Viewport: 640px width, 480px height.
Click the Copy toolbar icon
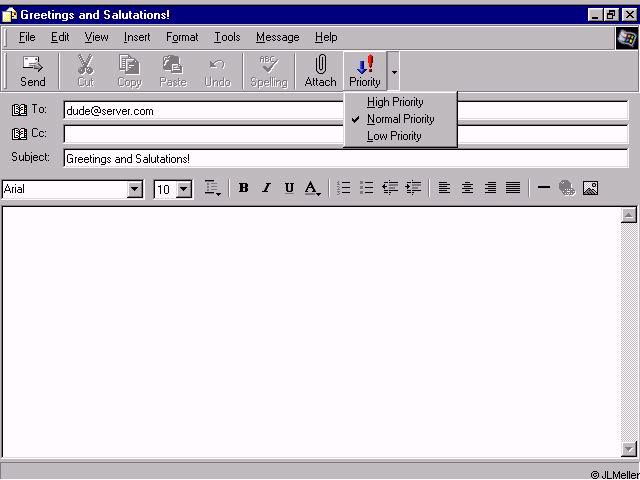pyautogui.click(x=129, y=64)
